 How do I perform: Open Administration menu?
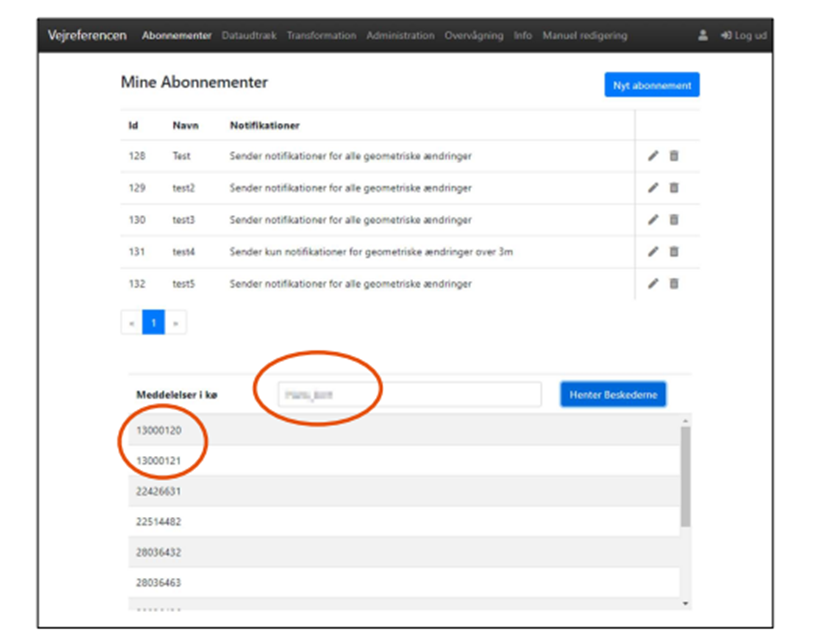(400, 36)
